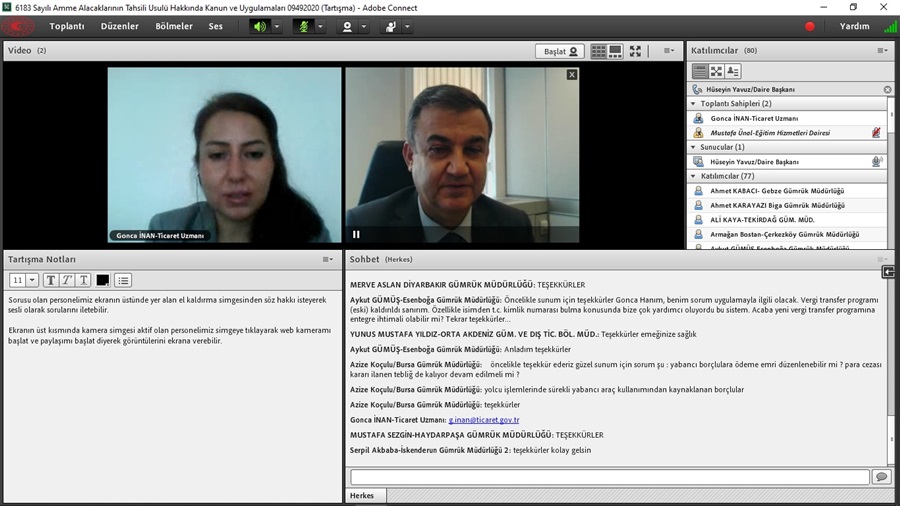Open the Toplantı menu
The width and height of the screenshot is (900, 506).
coord(67,26)
